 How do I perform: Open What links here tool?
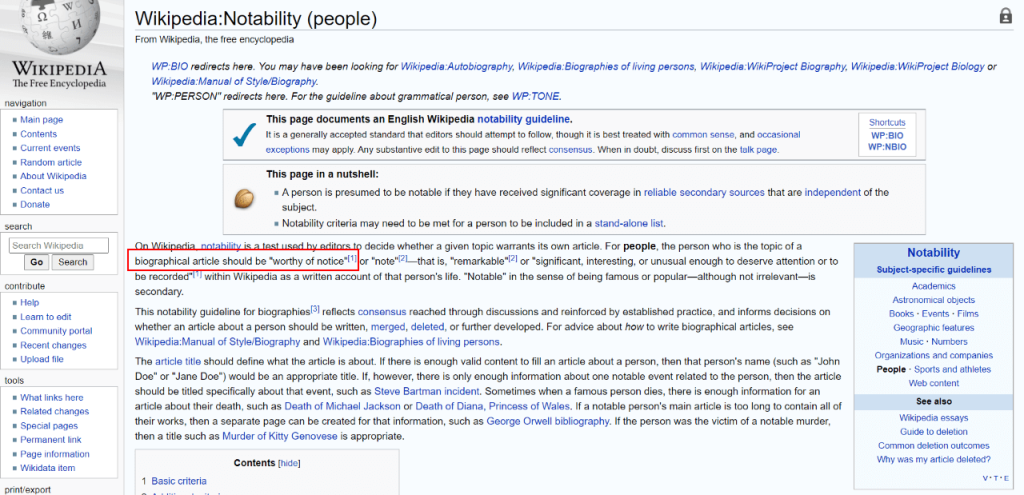pyautogui.click(x=52, y=397)
